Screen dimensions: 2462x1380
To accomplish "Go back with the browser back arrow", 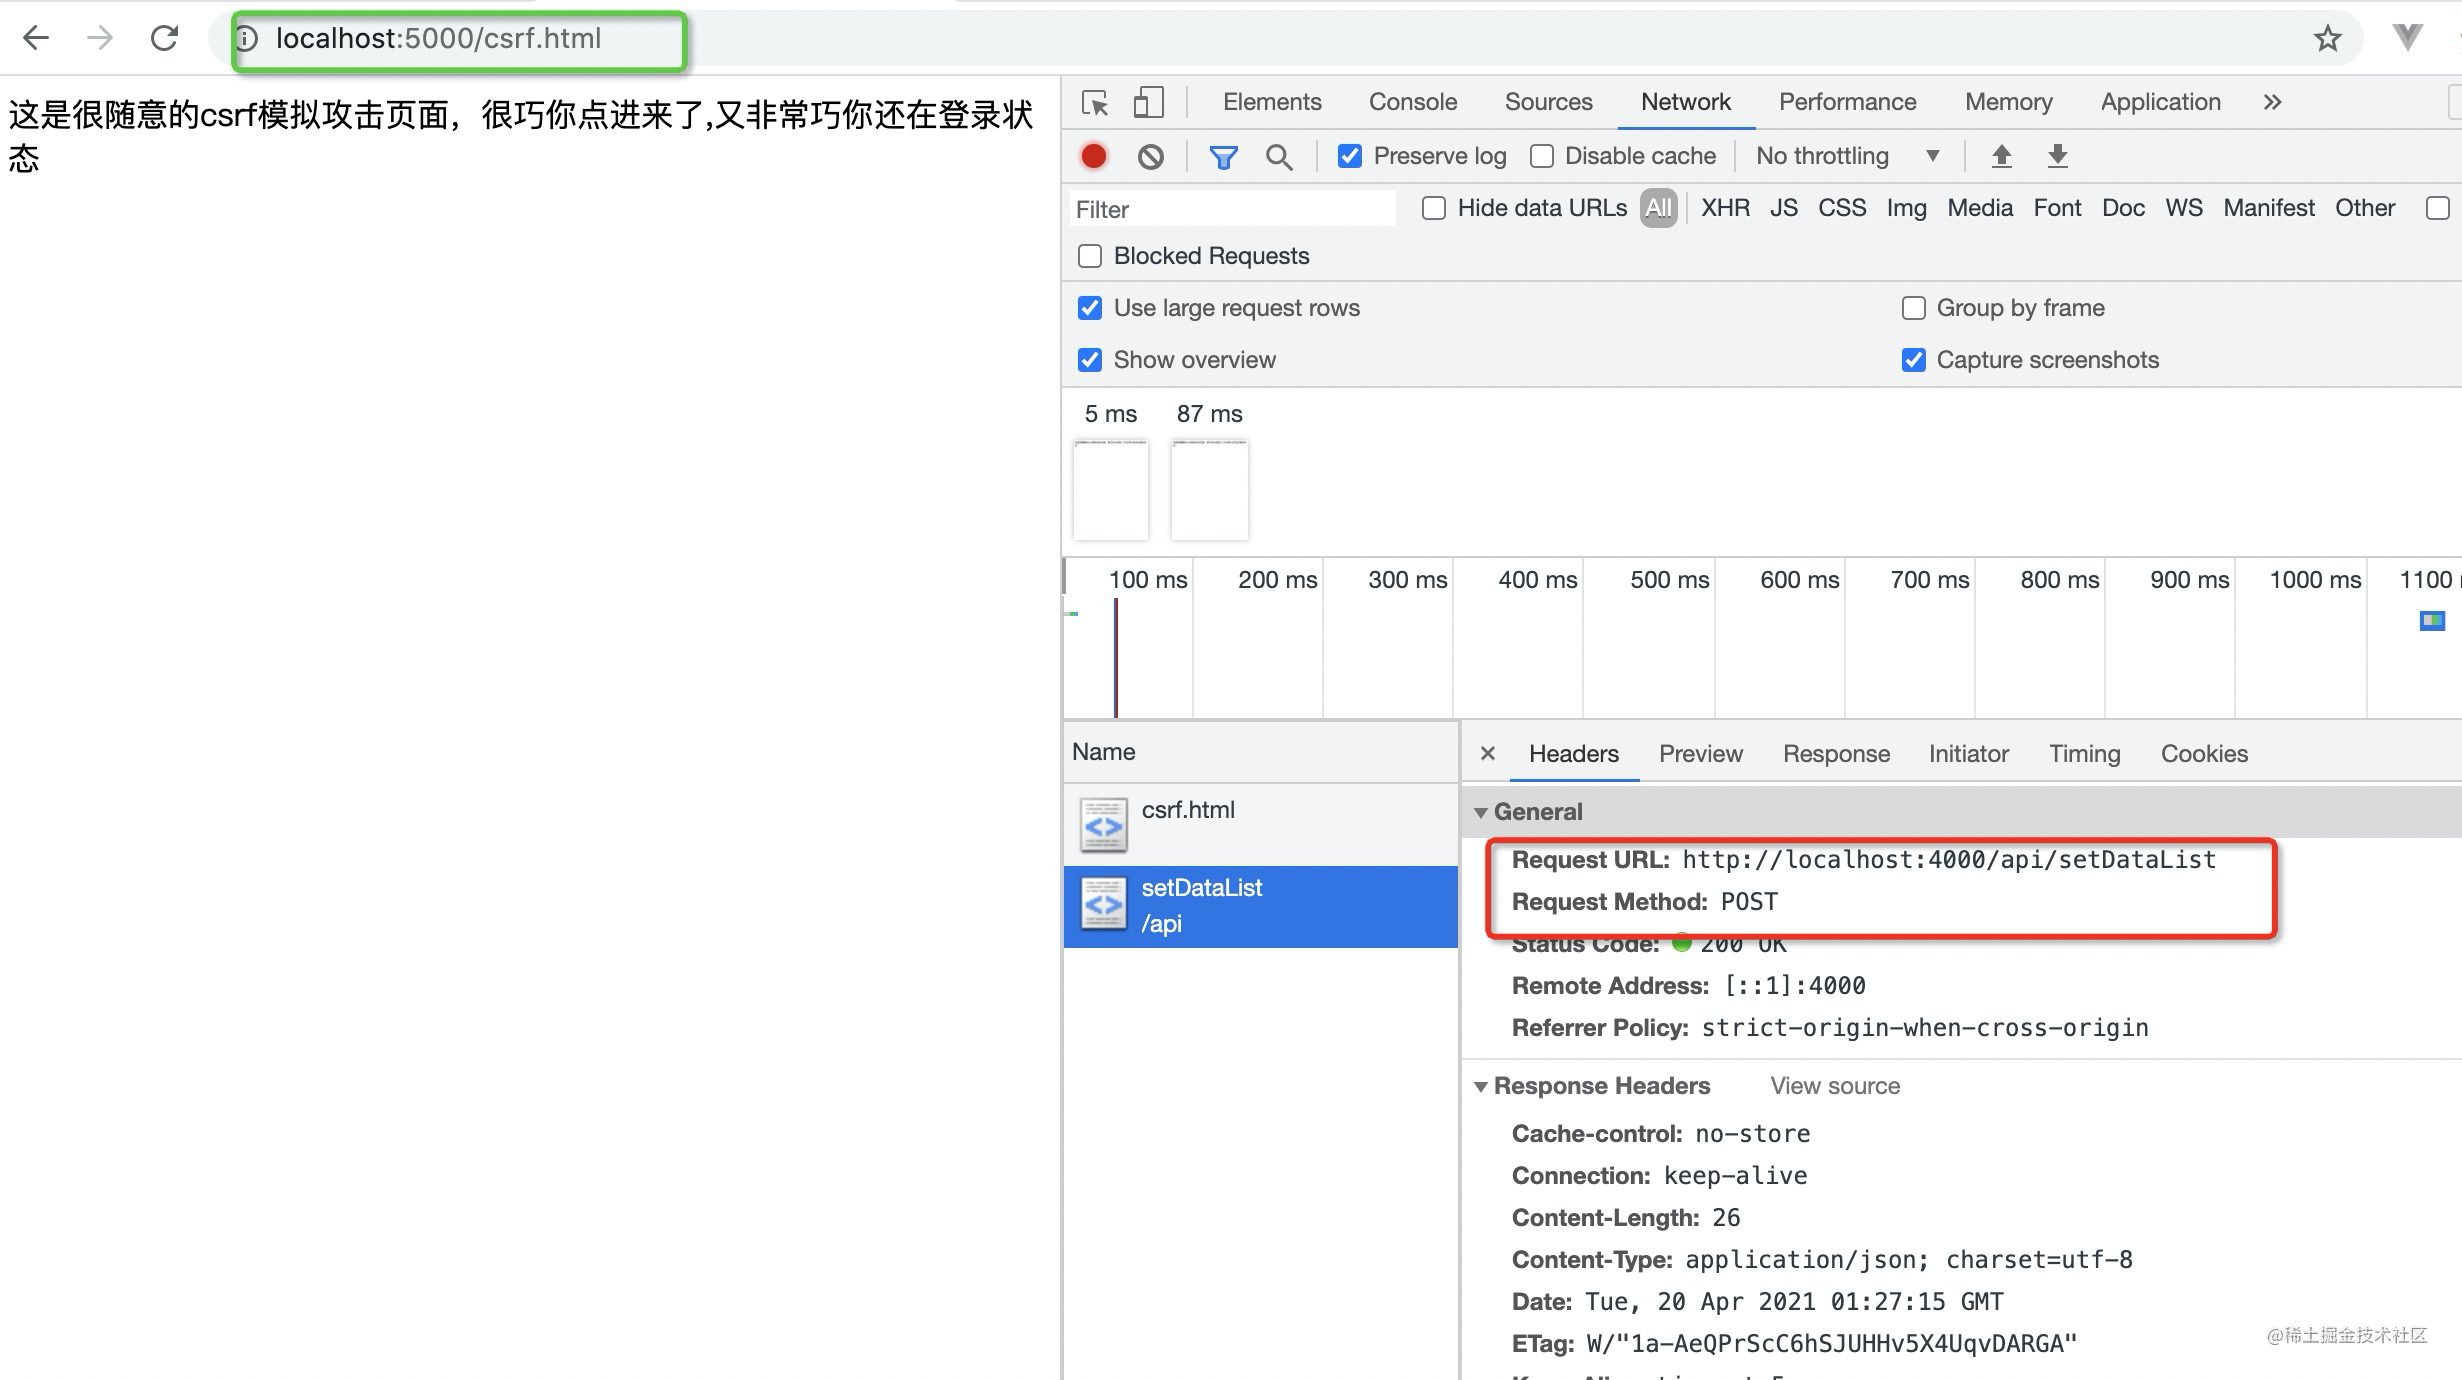I will coord(36,38).
